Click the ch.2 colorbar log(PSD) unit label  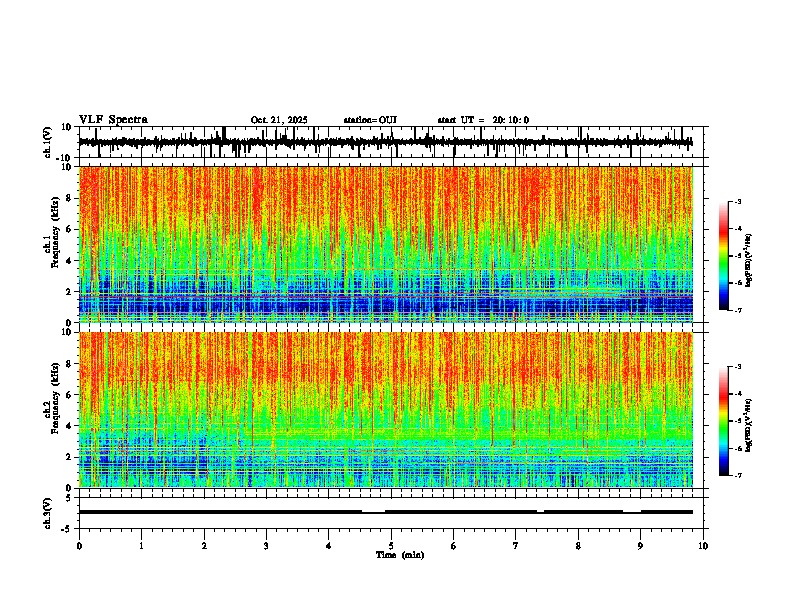point(749,425)
